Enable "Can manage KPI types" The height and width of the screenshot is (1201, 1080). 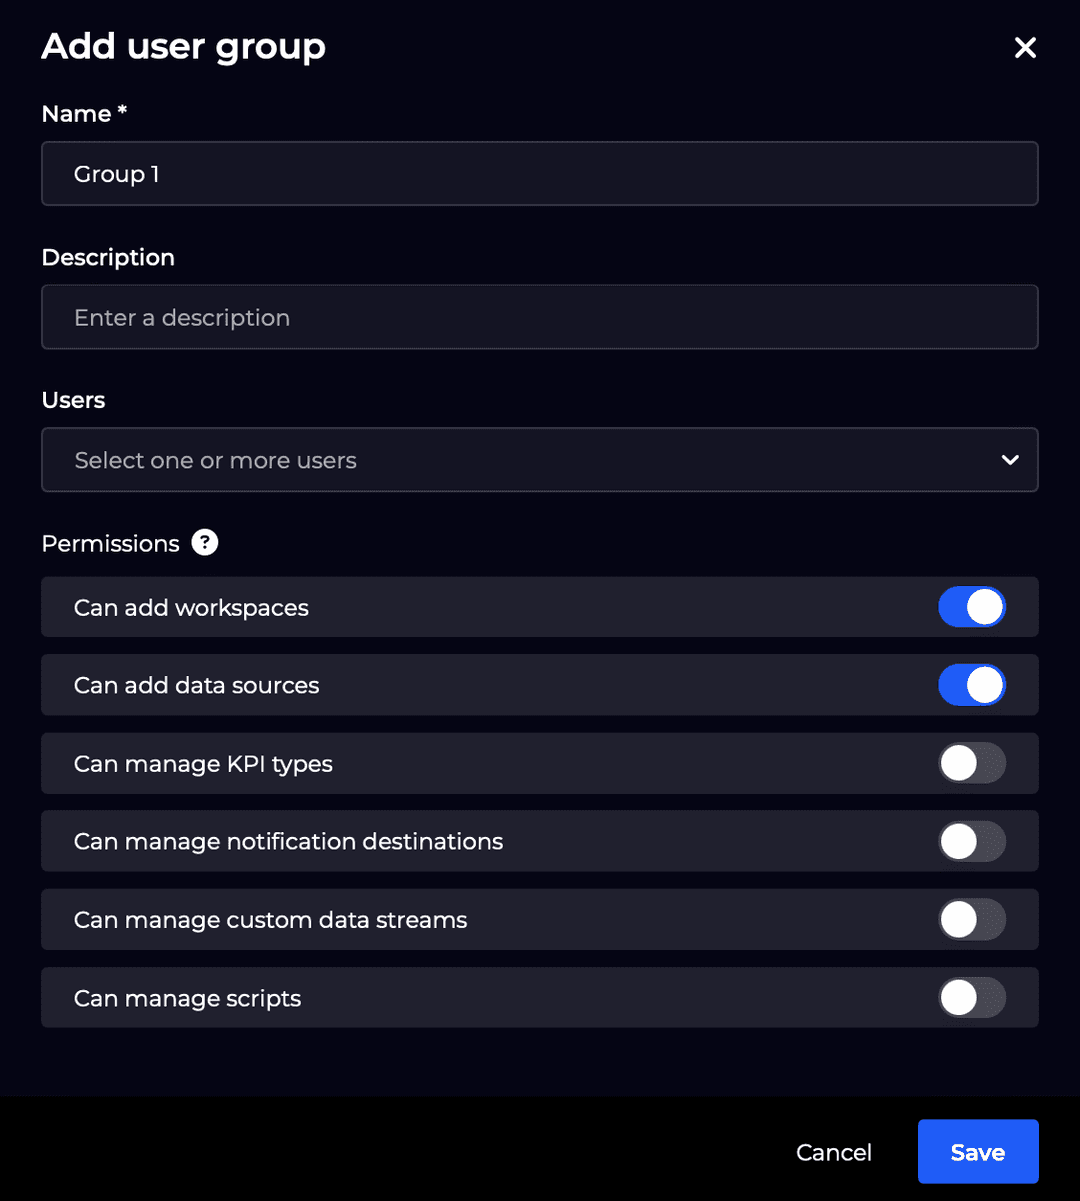(971, 763)
